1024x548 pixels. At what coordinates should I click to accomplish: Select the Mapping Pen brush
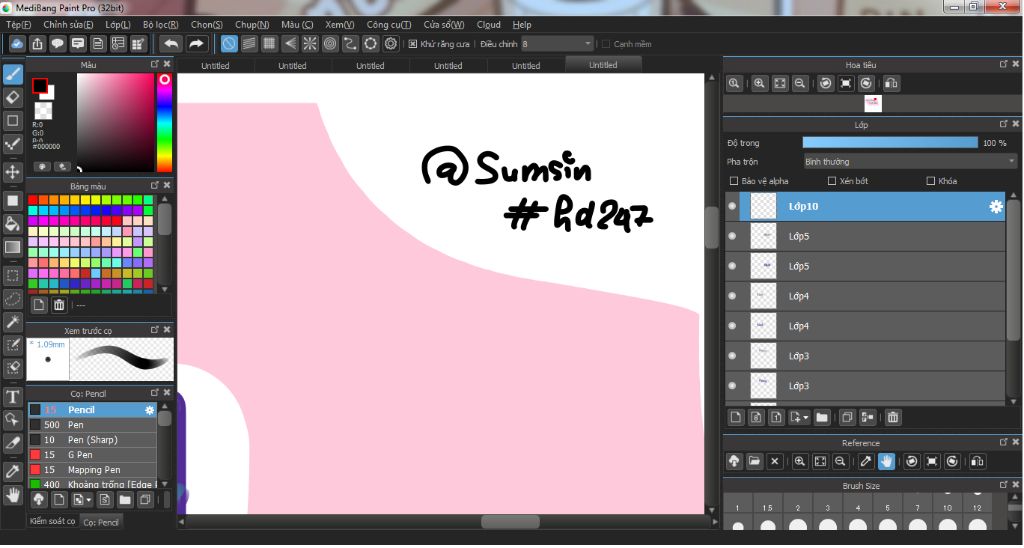click(92, 470)
